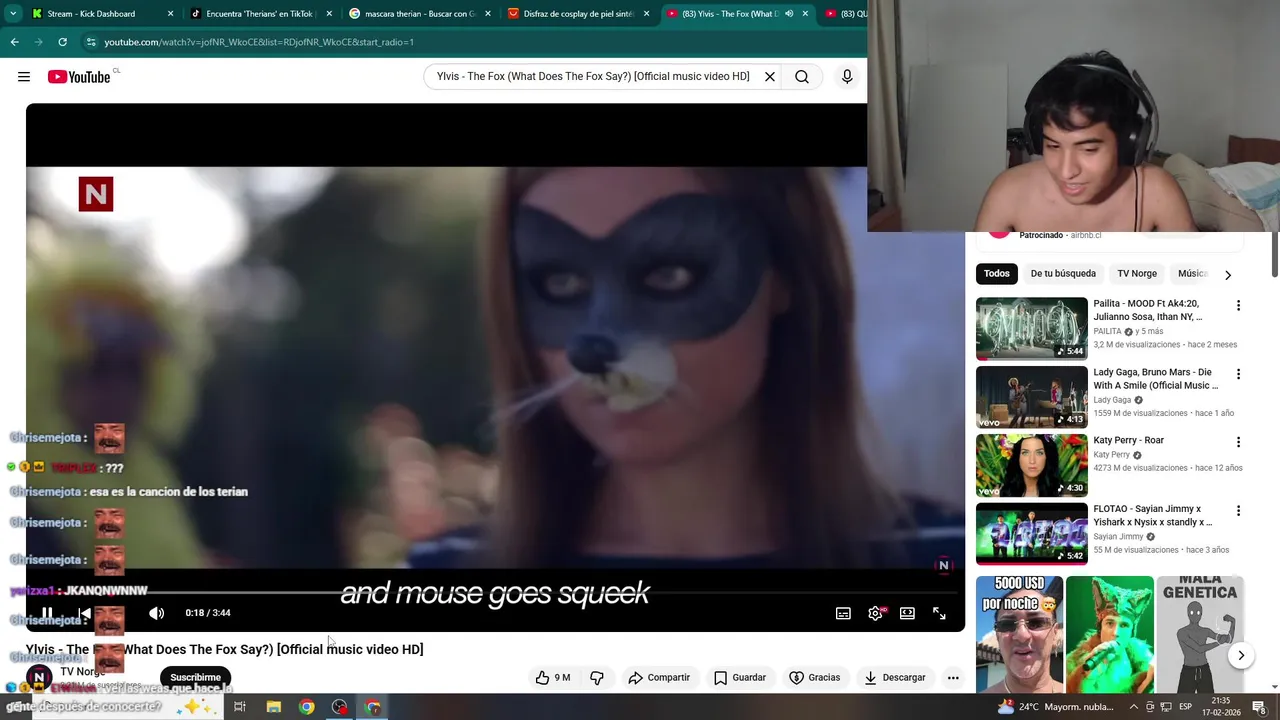Open options menu for Pailita - MOOD

(1238, 305)
